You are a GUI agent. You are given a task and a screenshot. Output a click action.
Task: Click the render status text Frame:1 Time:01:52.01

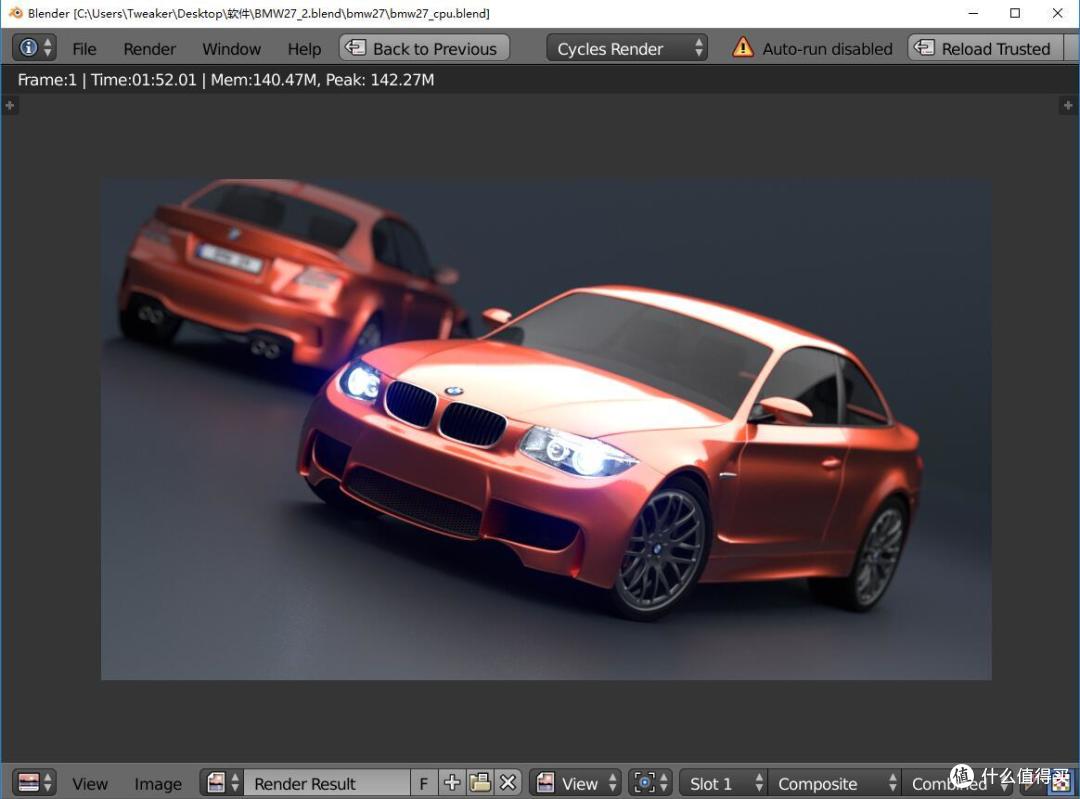pyautogui.click(x=226, y=80)
